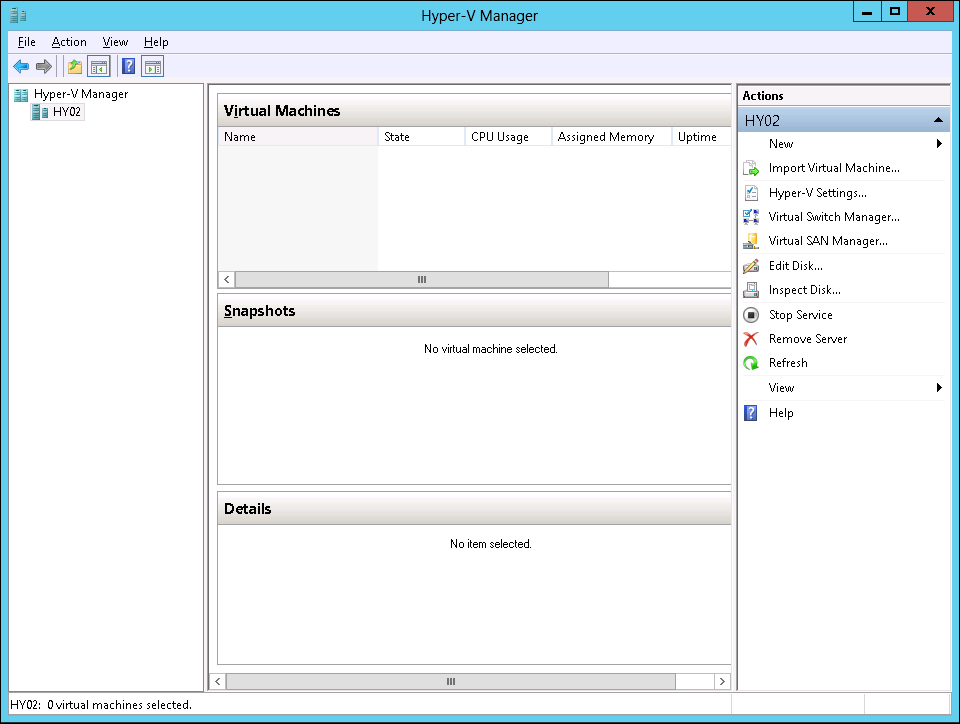Click the Hyper-V Manager title bar app icon
Screen dimensions: 960x724
[18, 15]
